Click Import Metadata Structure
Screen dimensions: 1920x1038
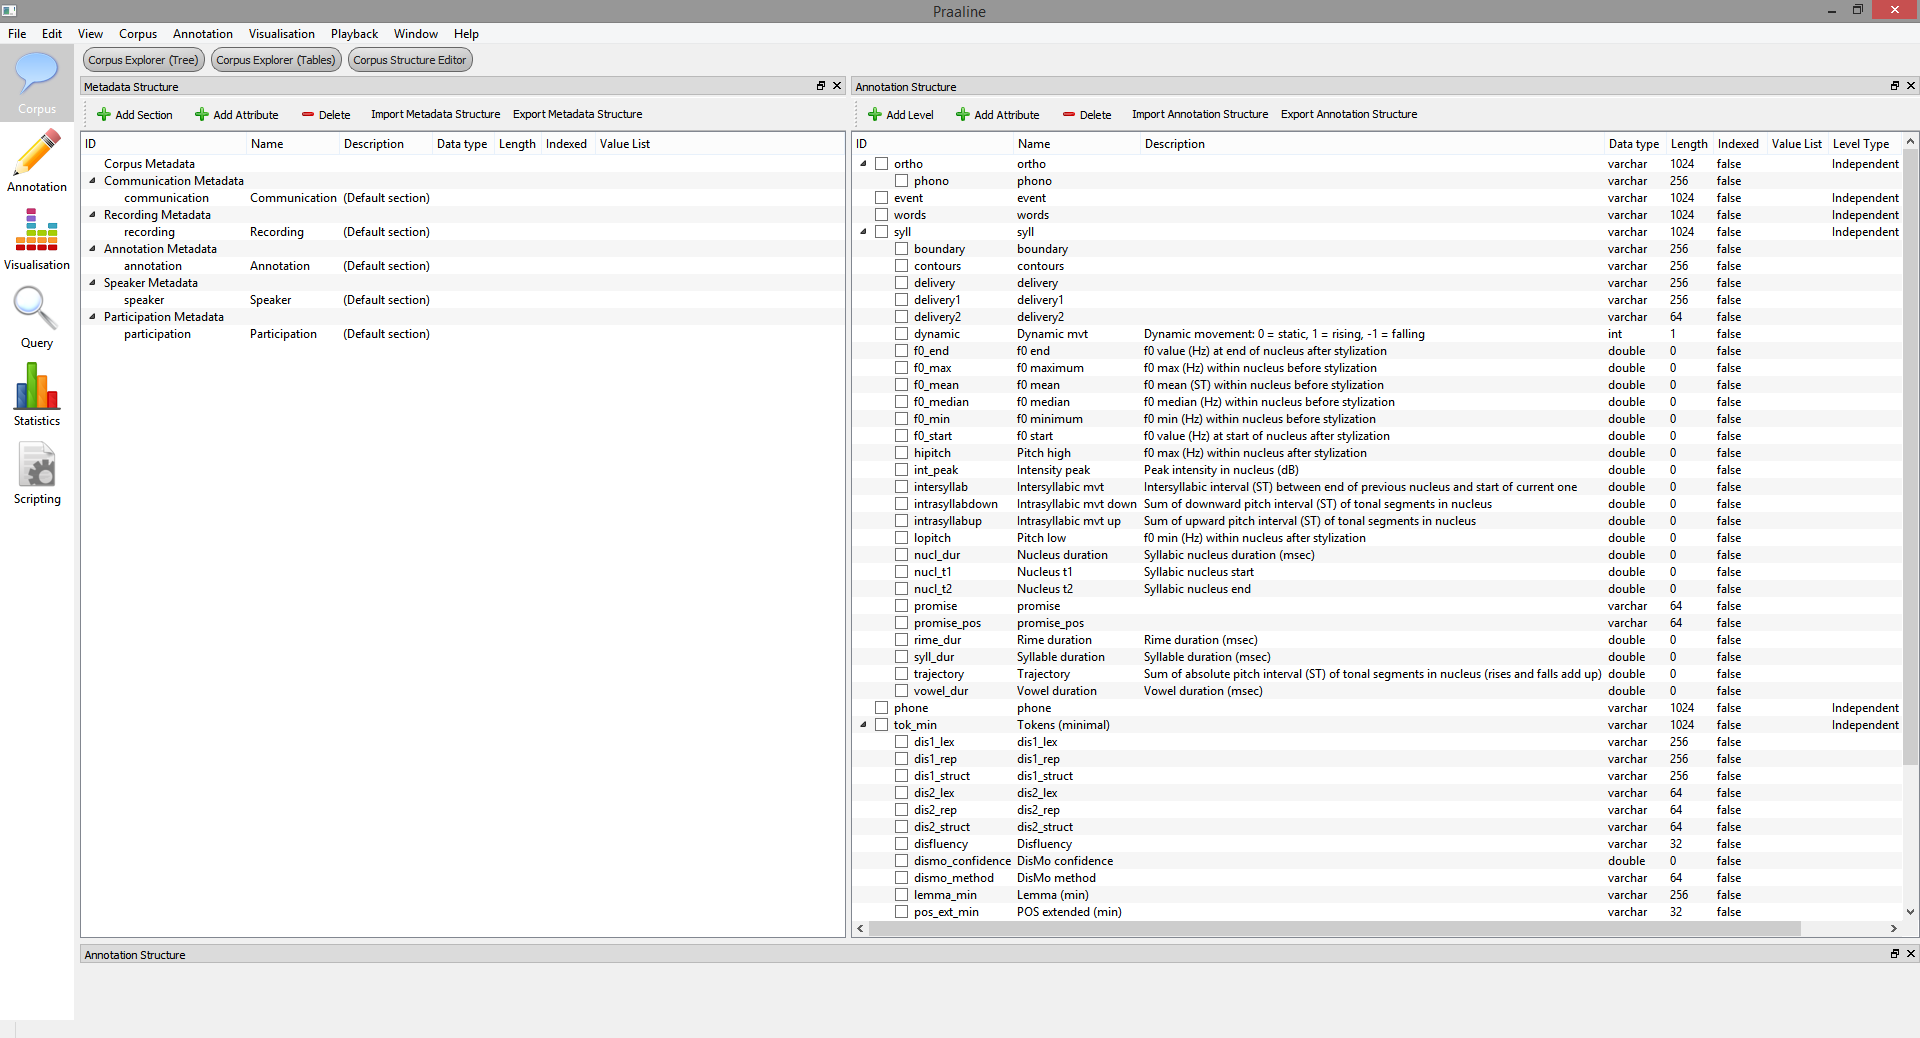[x=435, y=115]
